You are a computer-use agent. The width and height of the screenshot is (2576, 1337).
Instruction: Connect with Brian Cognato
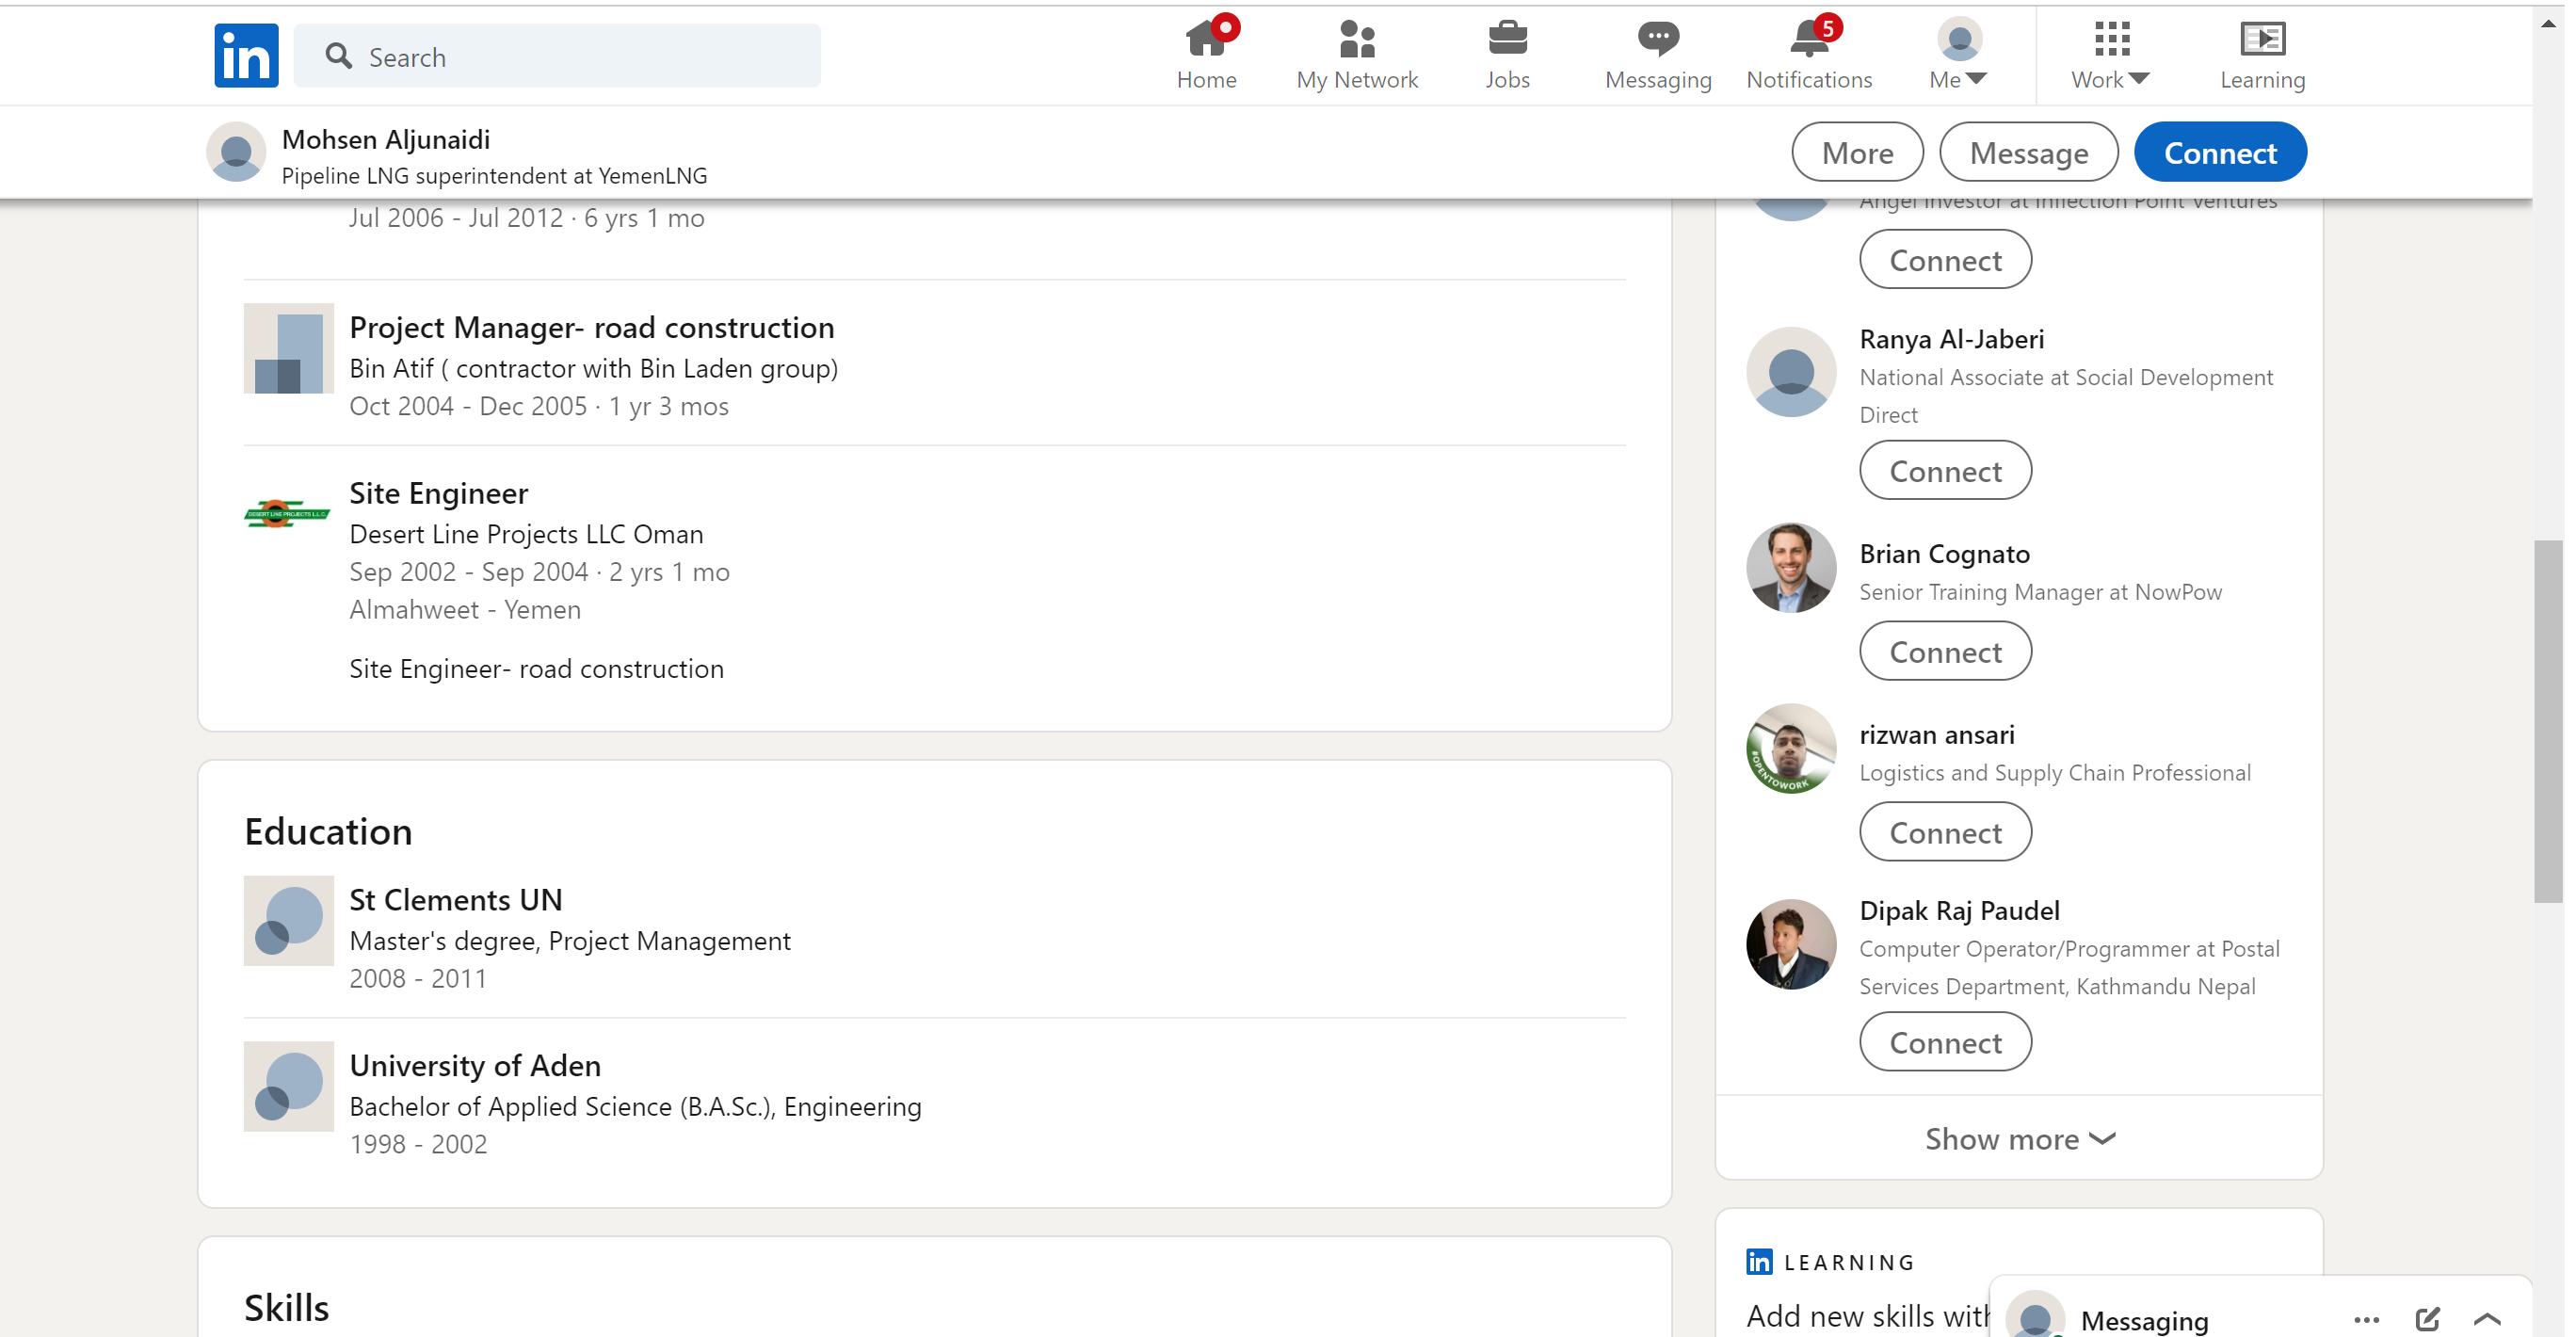[1945, 651]
